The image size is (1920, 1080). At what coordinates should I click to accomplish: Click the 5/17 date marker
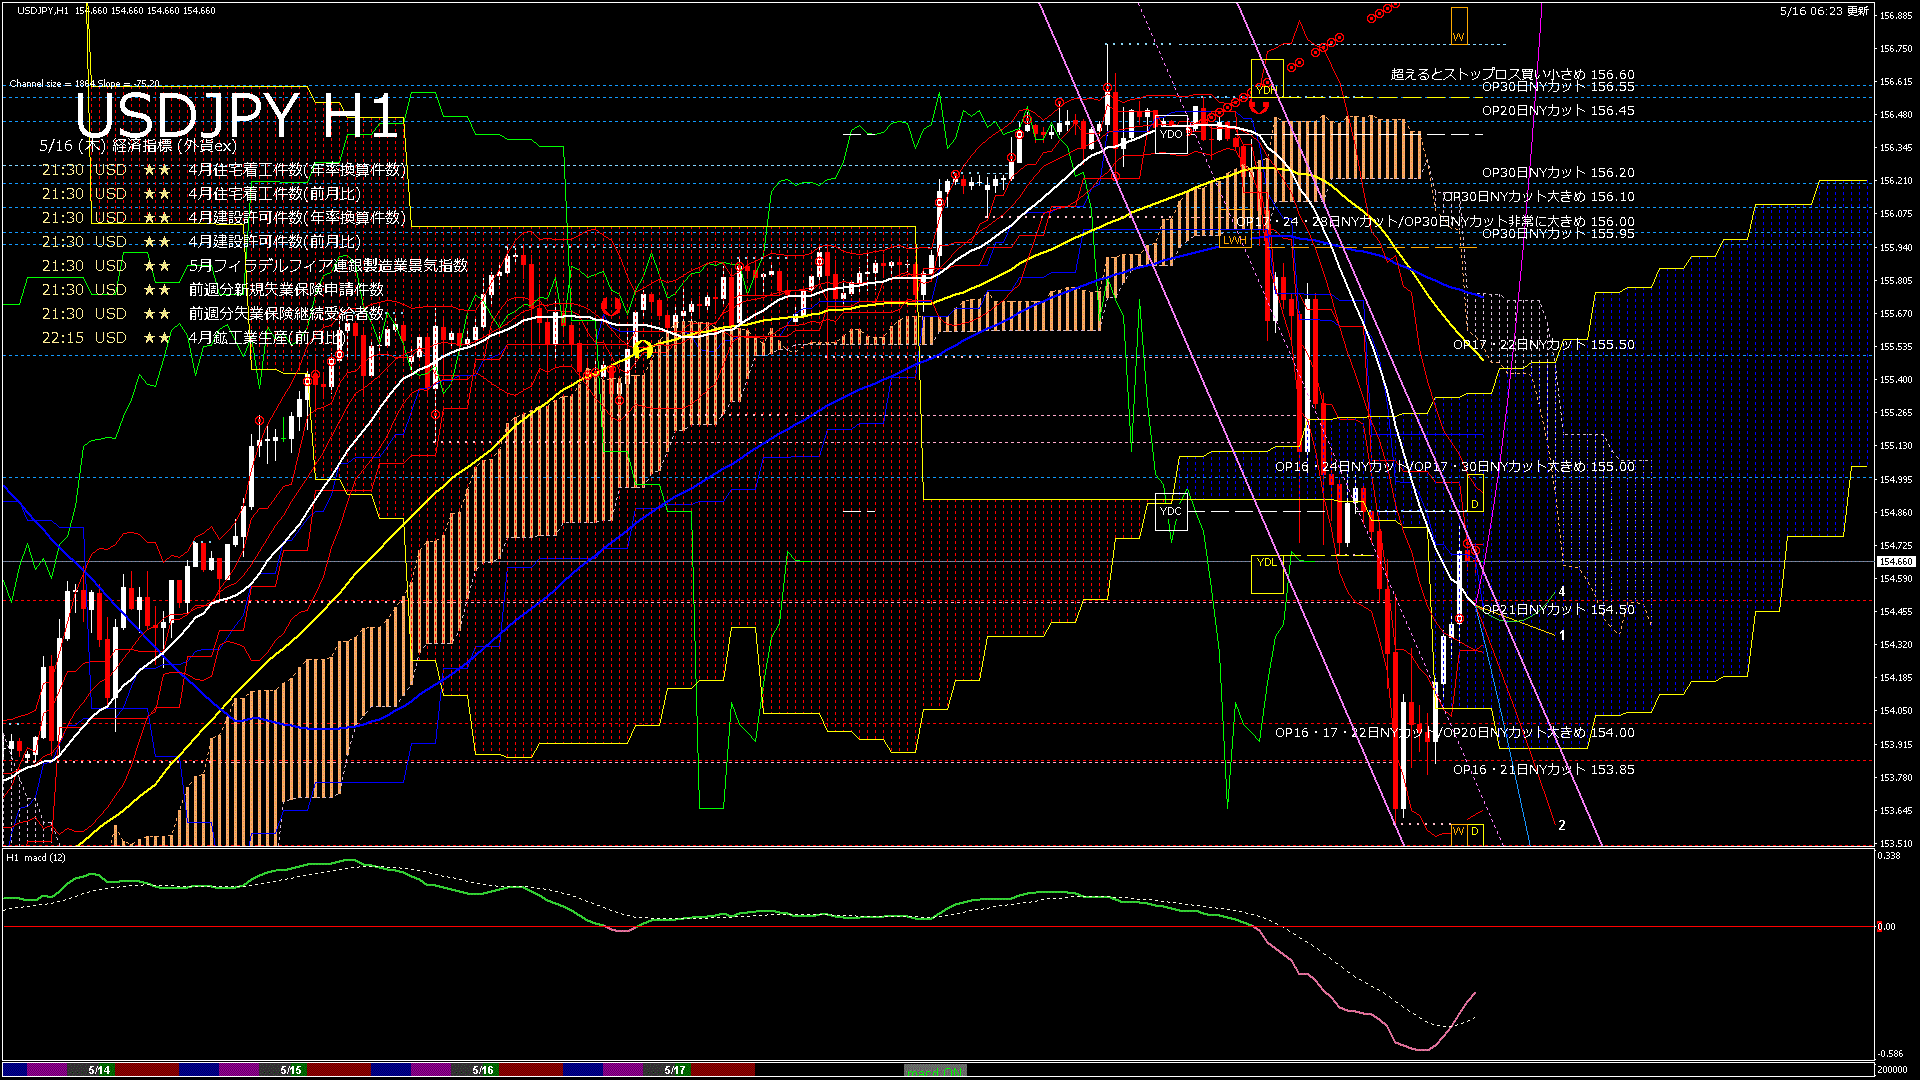coord(675,1070)
